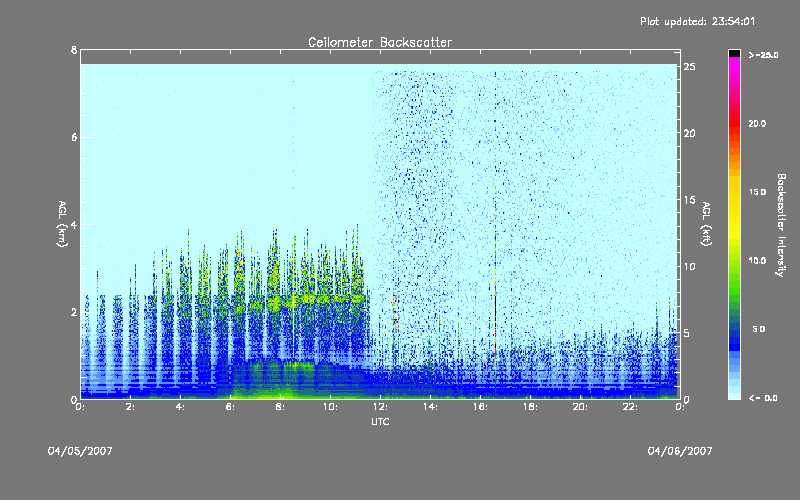Click the start date 04/05/2007 label

(80, 451)
